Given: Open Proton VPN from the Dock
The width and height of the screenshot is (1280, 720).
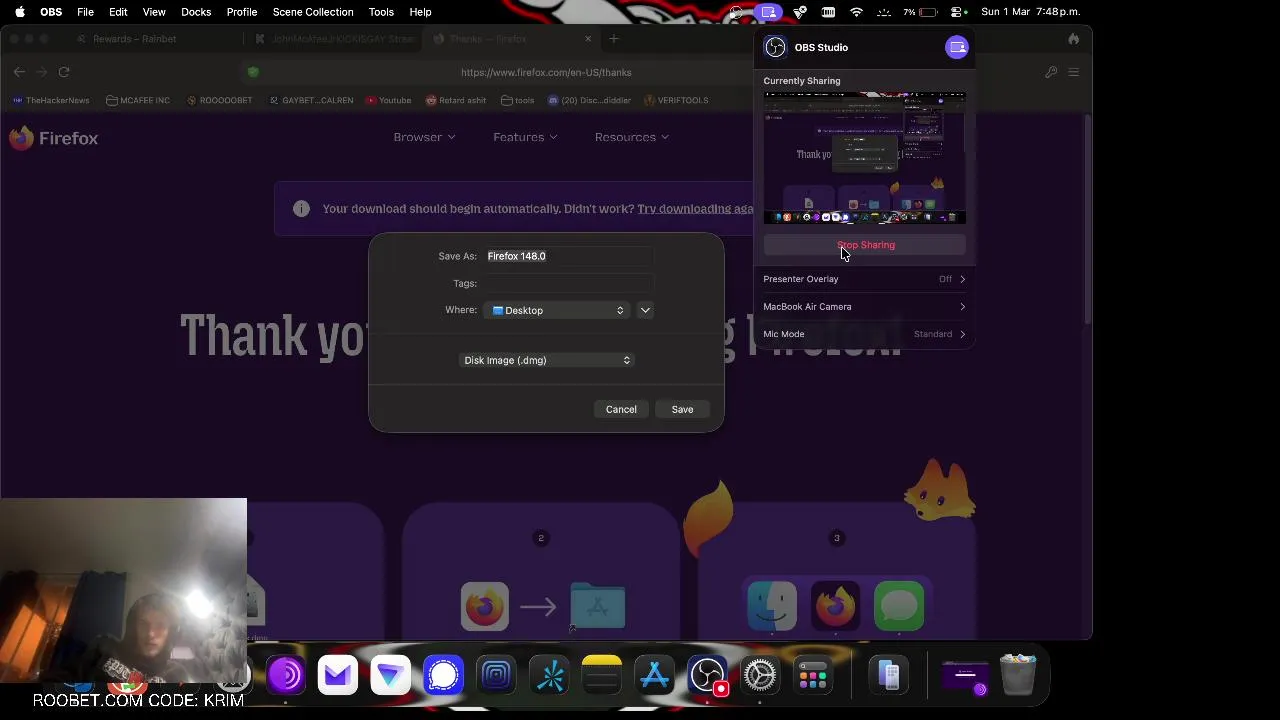Looking at the screenshot, I should [x=390, y=676].
